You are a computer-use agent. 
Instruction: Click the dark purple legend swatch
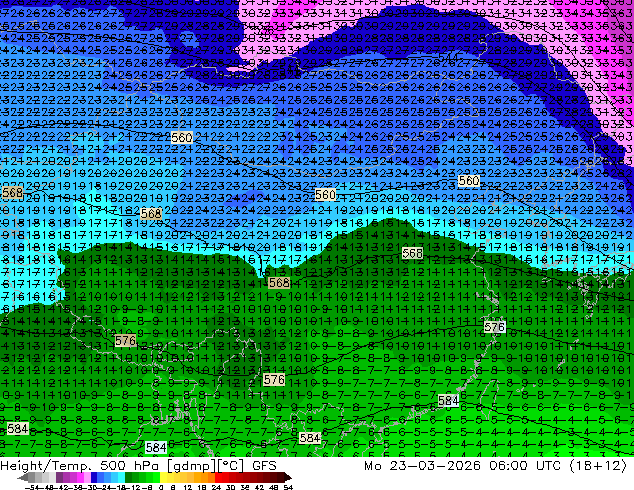tap(59, 477)
